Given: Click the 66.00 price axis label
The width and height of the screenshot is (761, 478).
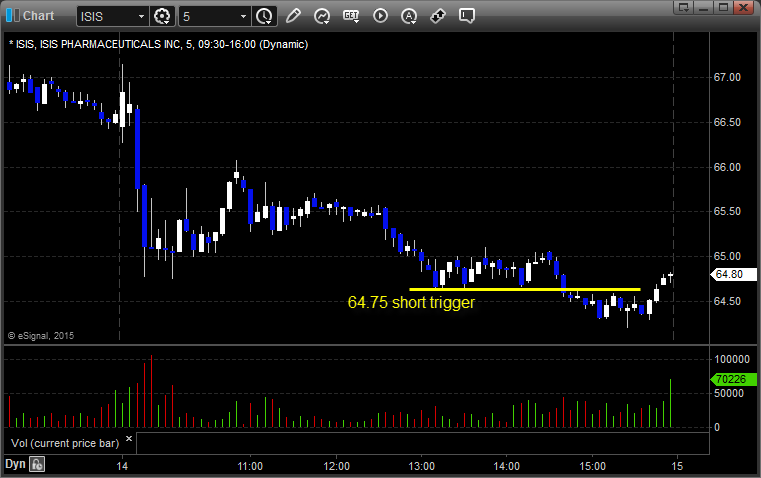Looking at the screenshot, I should click(727, 167).
